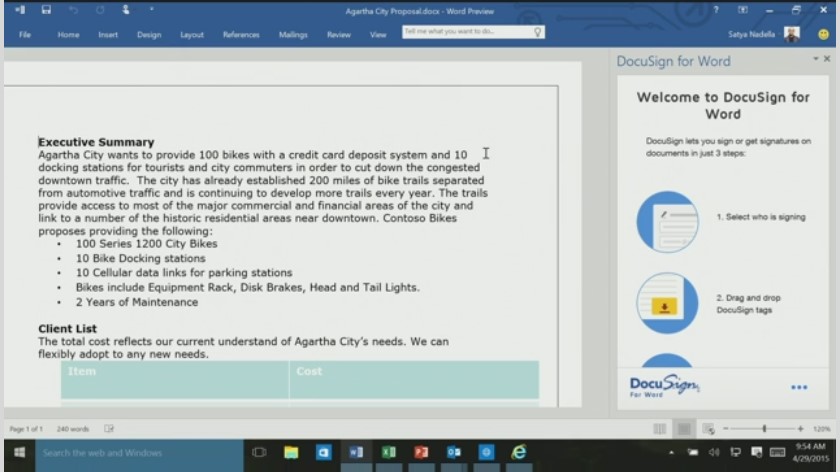Open Excel from the taskbar
Image resolution: width=840 pixels, height=472 pixels.
click(x=389, y=453)
